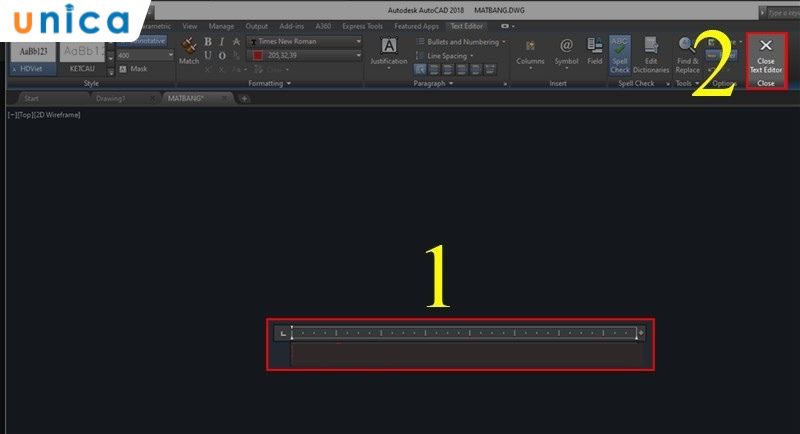This screenshot has width=800, height=434.
Task: Click the Top view control label
Action: 25,115
